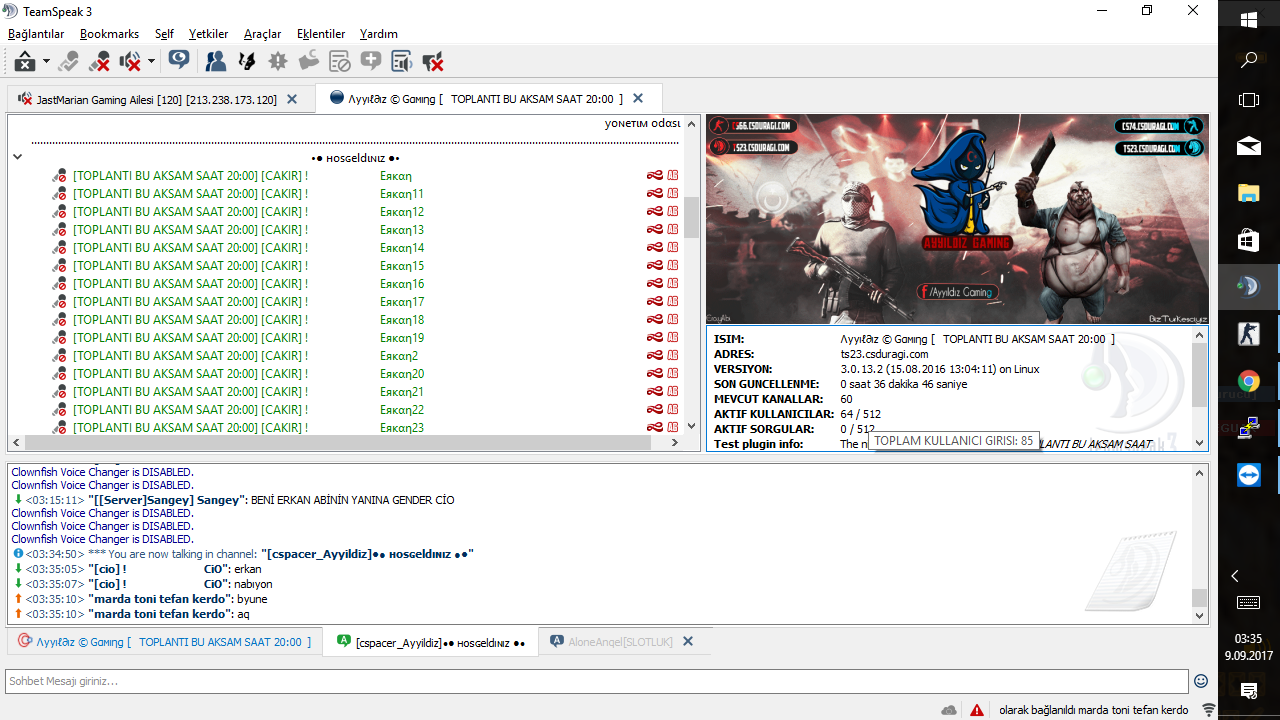
Task: Open the Bağlantılar menu
Action: pos(36,34)
